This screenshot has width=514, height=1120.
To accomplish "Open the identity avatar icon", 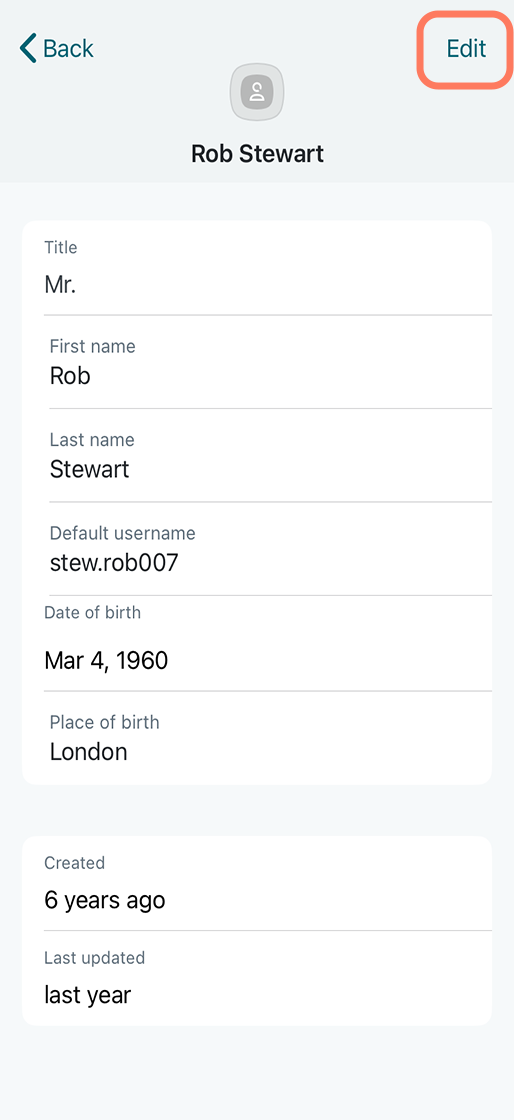I will (257, 91).
